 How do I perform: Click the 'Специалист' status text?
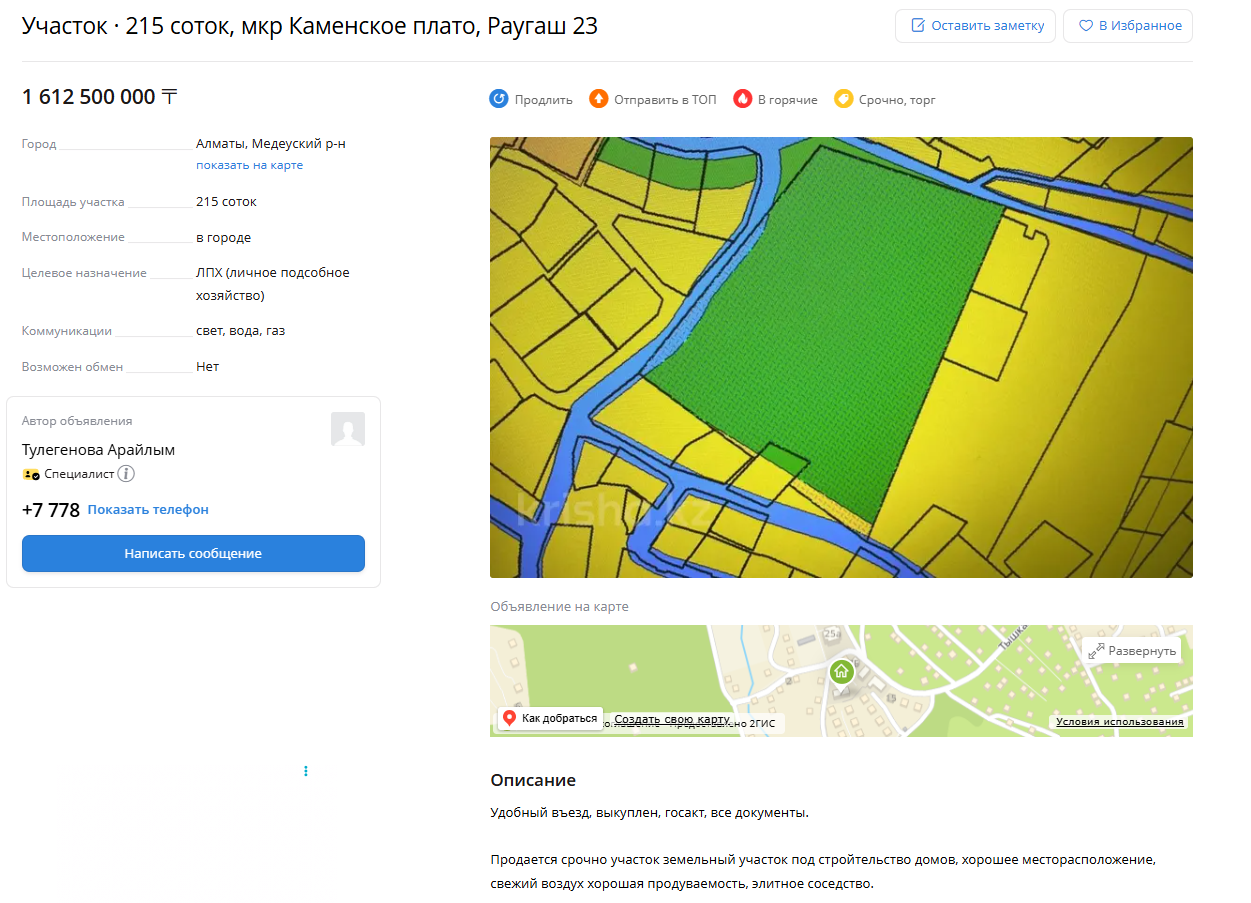(79, 474)
